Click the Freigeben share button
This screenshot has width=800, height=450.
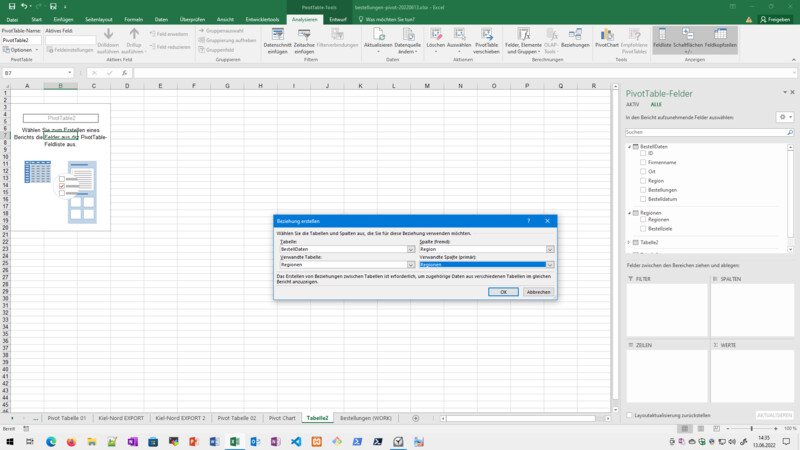[x=775, y=19]
